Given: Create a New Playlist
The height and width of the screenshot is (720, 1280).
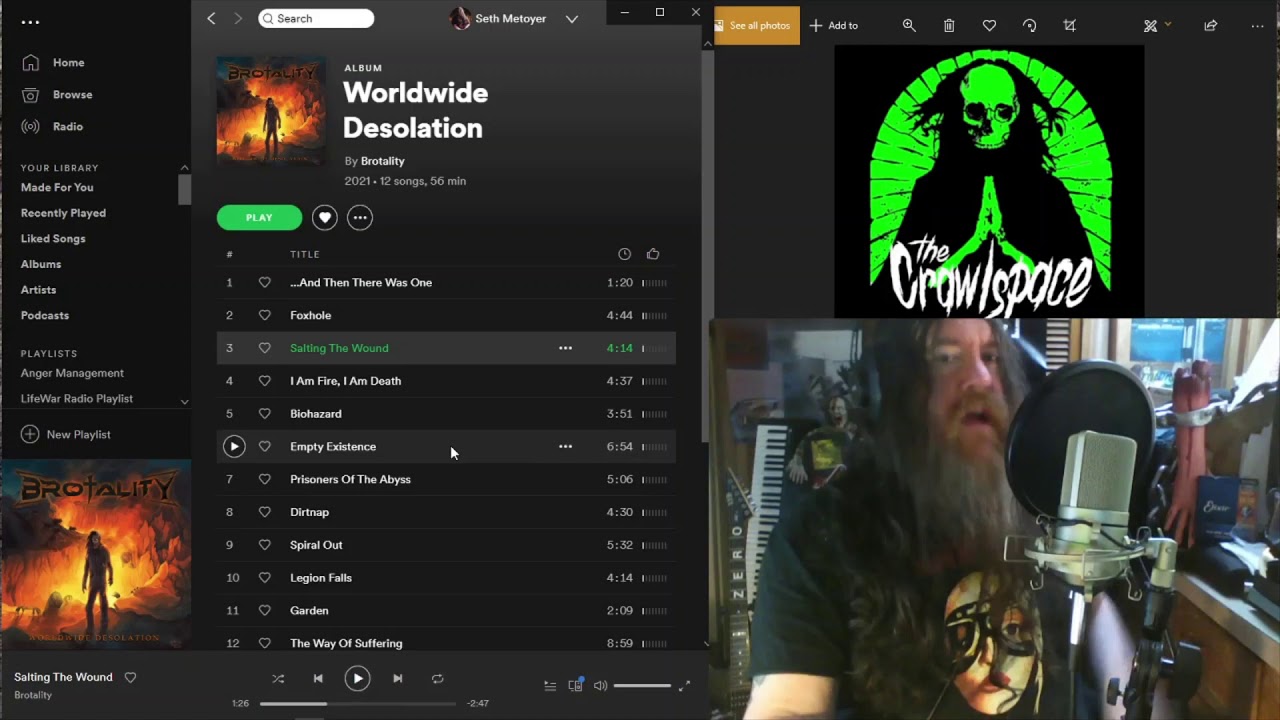Looking at the screenshot, I should (x=66, y=434).
